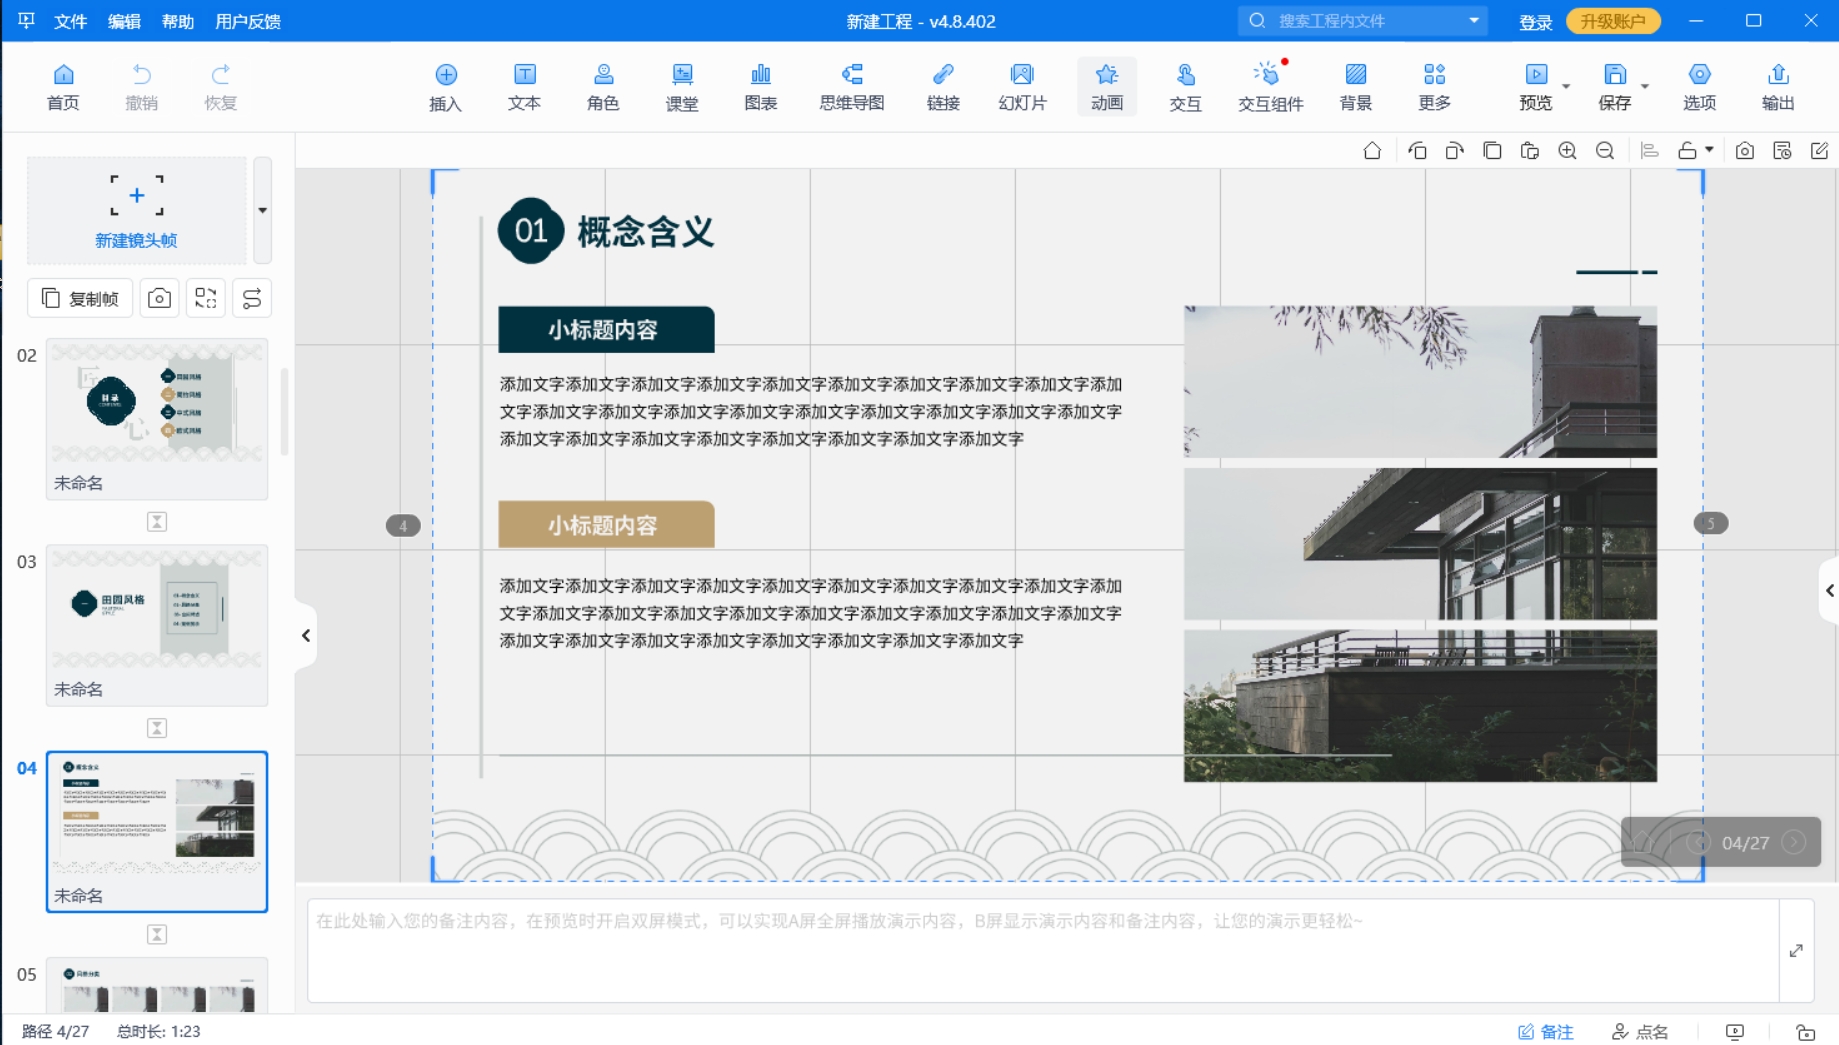Open the 帮助 menu
This screenshot has width=1839, height=1045.
(x=178, y=21)
